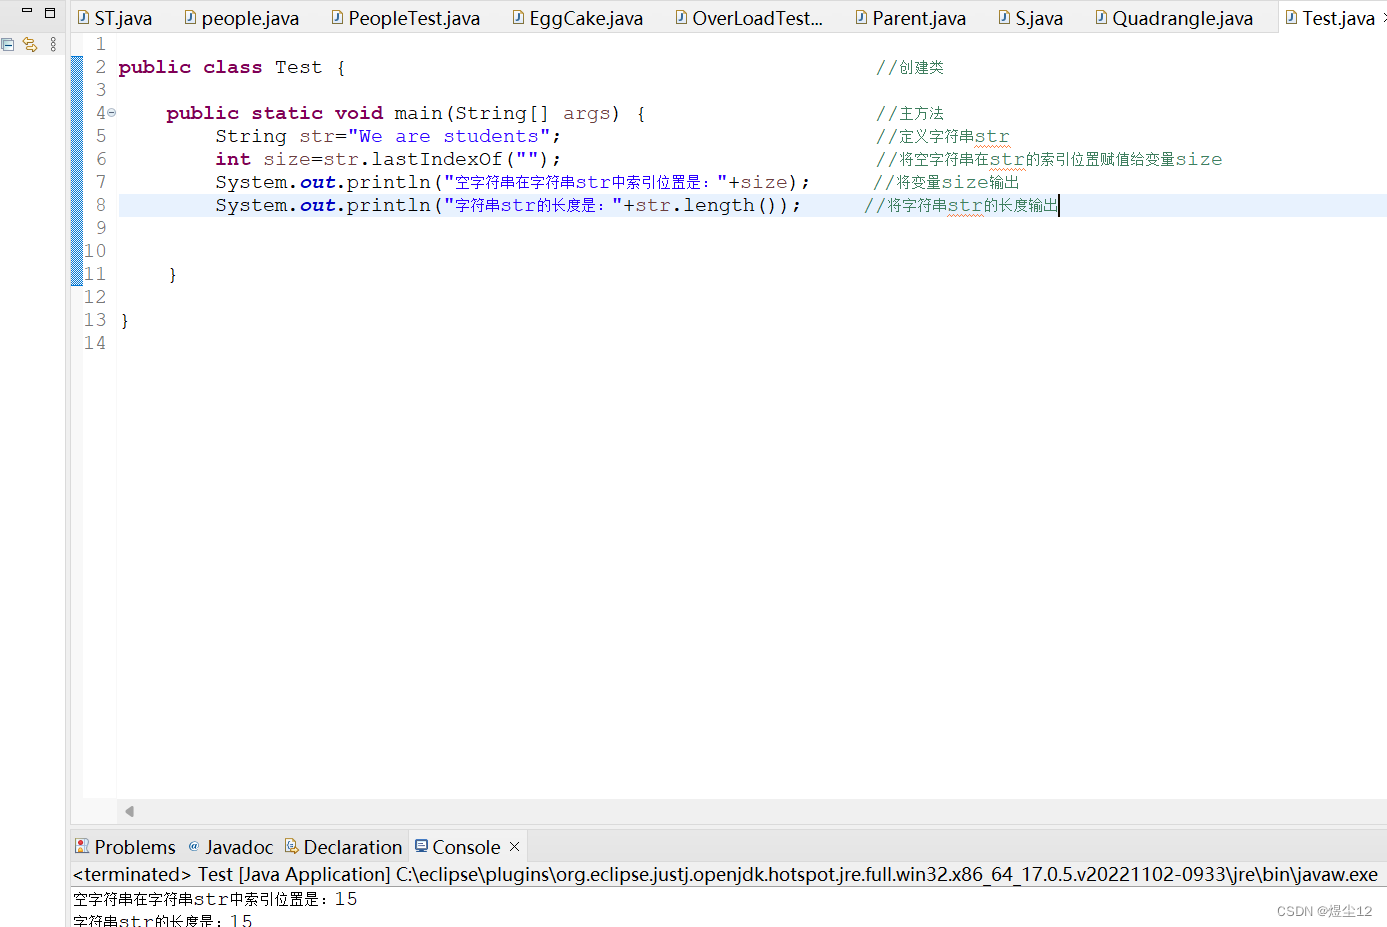Screen dimensions: 1387x927
Task: Click the chevron showing hidden editor tabs
Action: [1382, 17]
